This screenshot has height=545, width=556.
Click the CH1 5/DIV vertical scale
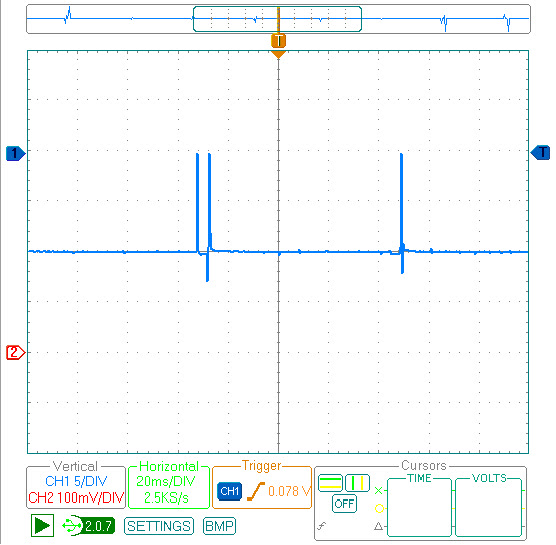(76, 481)
